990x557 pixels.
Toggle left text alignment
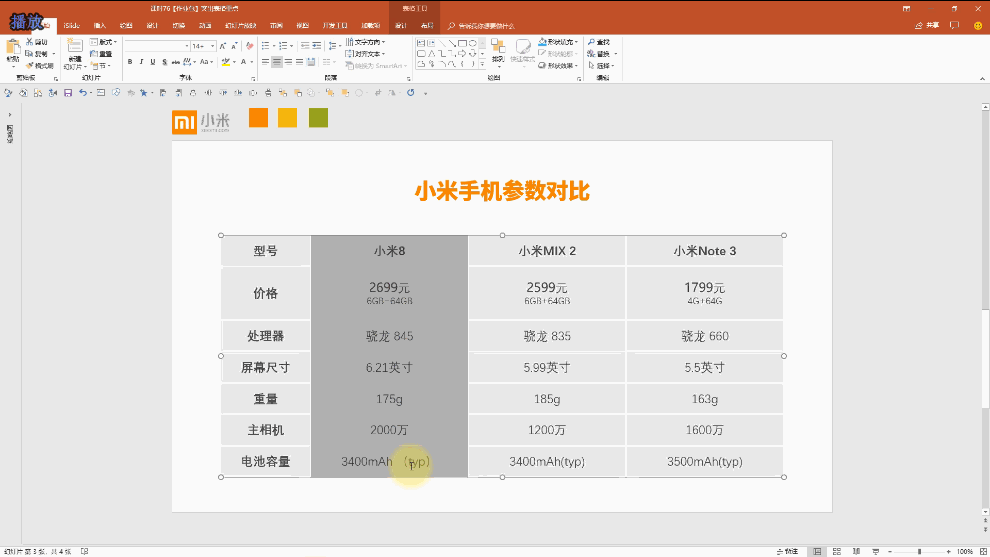click(265, 61)
